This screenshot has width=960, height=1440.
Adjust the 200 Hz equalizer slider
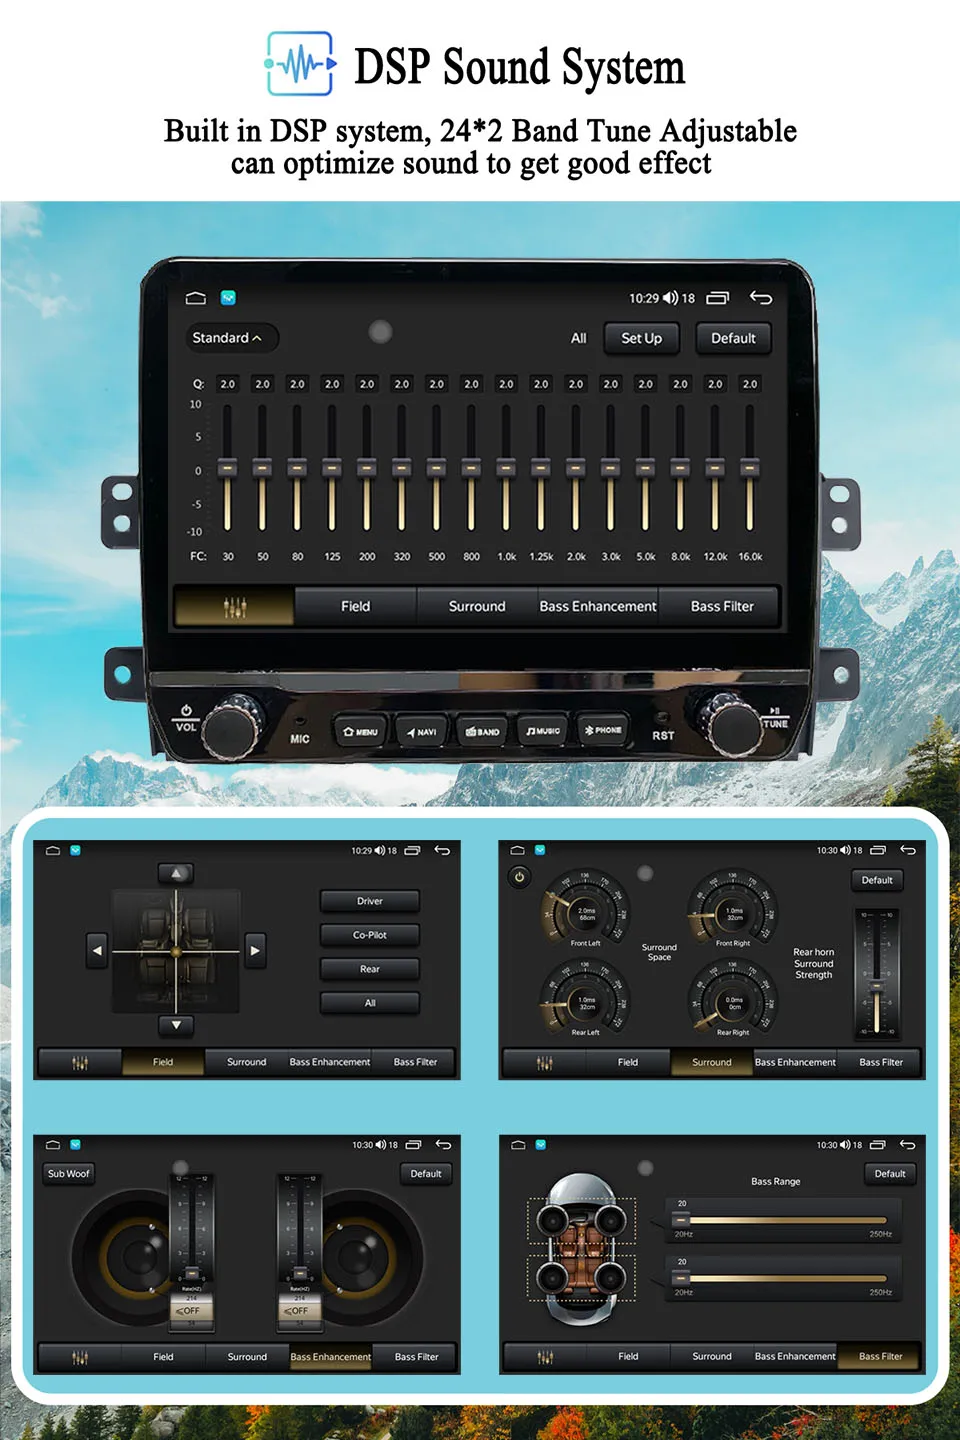coord(367,467)
